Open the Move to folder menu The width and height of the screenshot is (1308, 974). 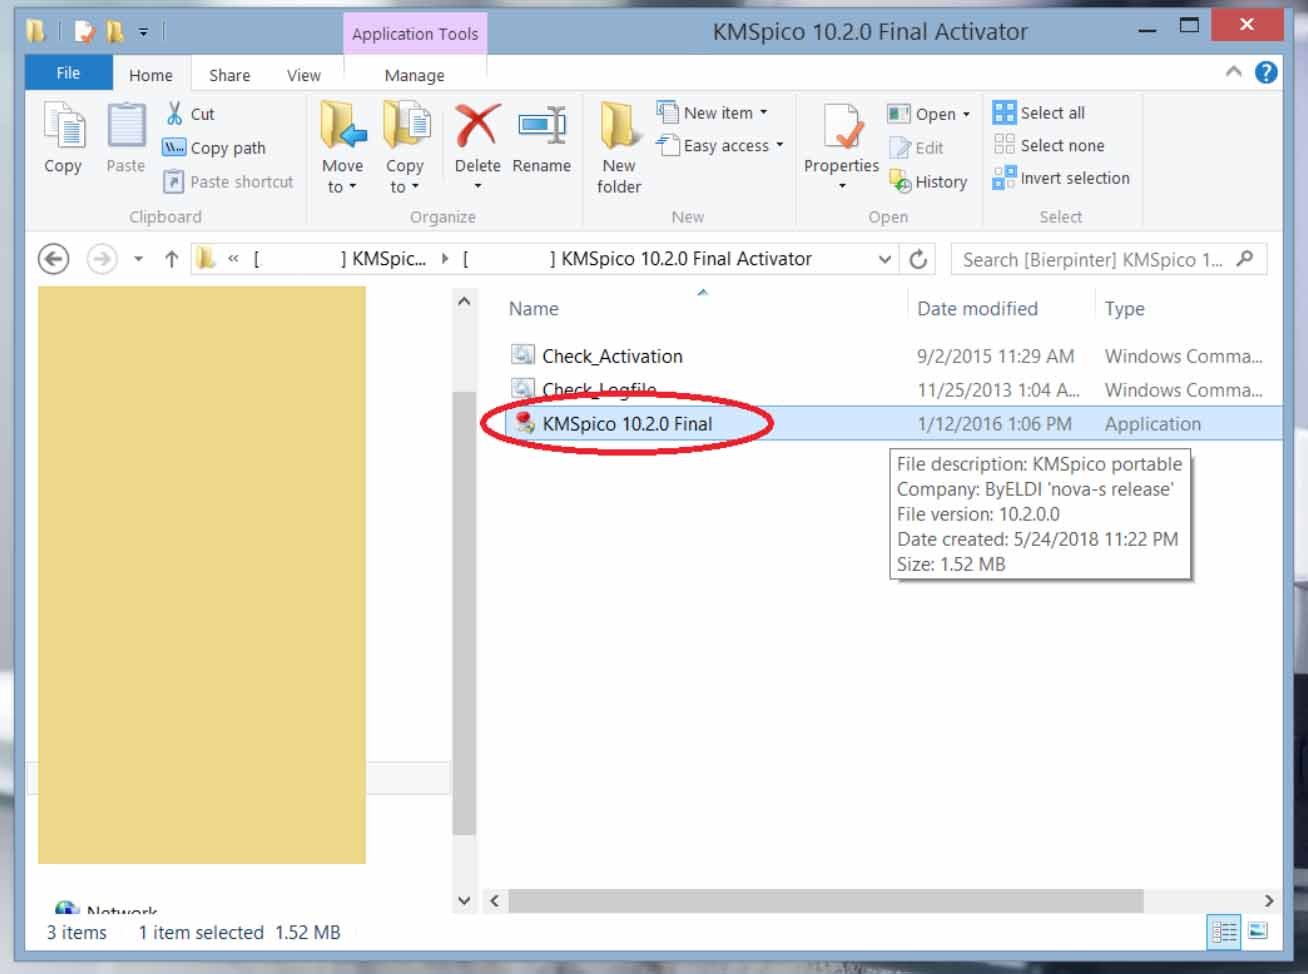point(342,148)
